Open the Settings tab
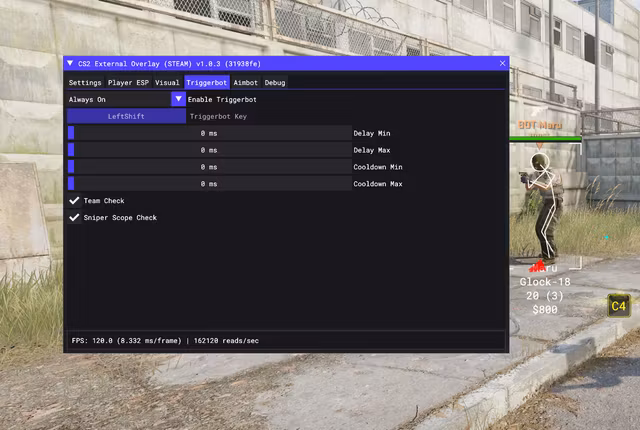 (85, 82)
